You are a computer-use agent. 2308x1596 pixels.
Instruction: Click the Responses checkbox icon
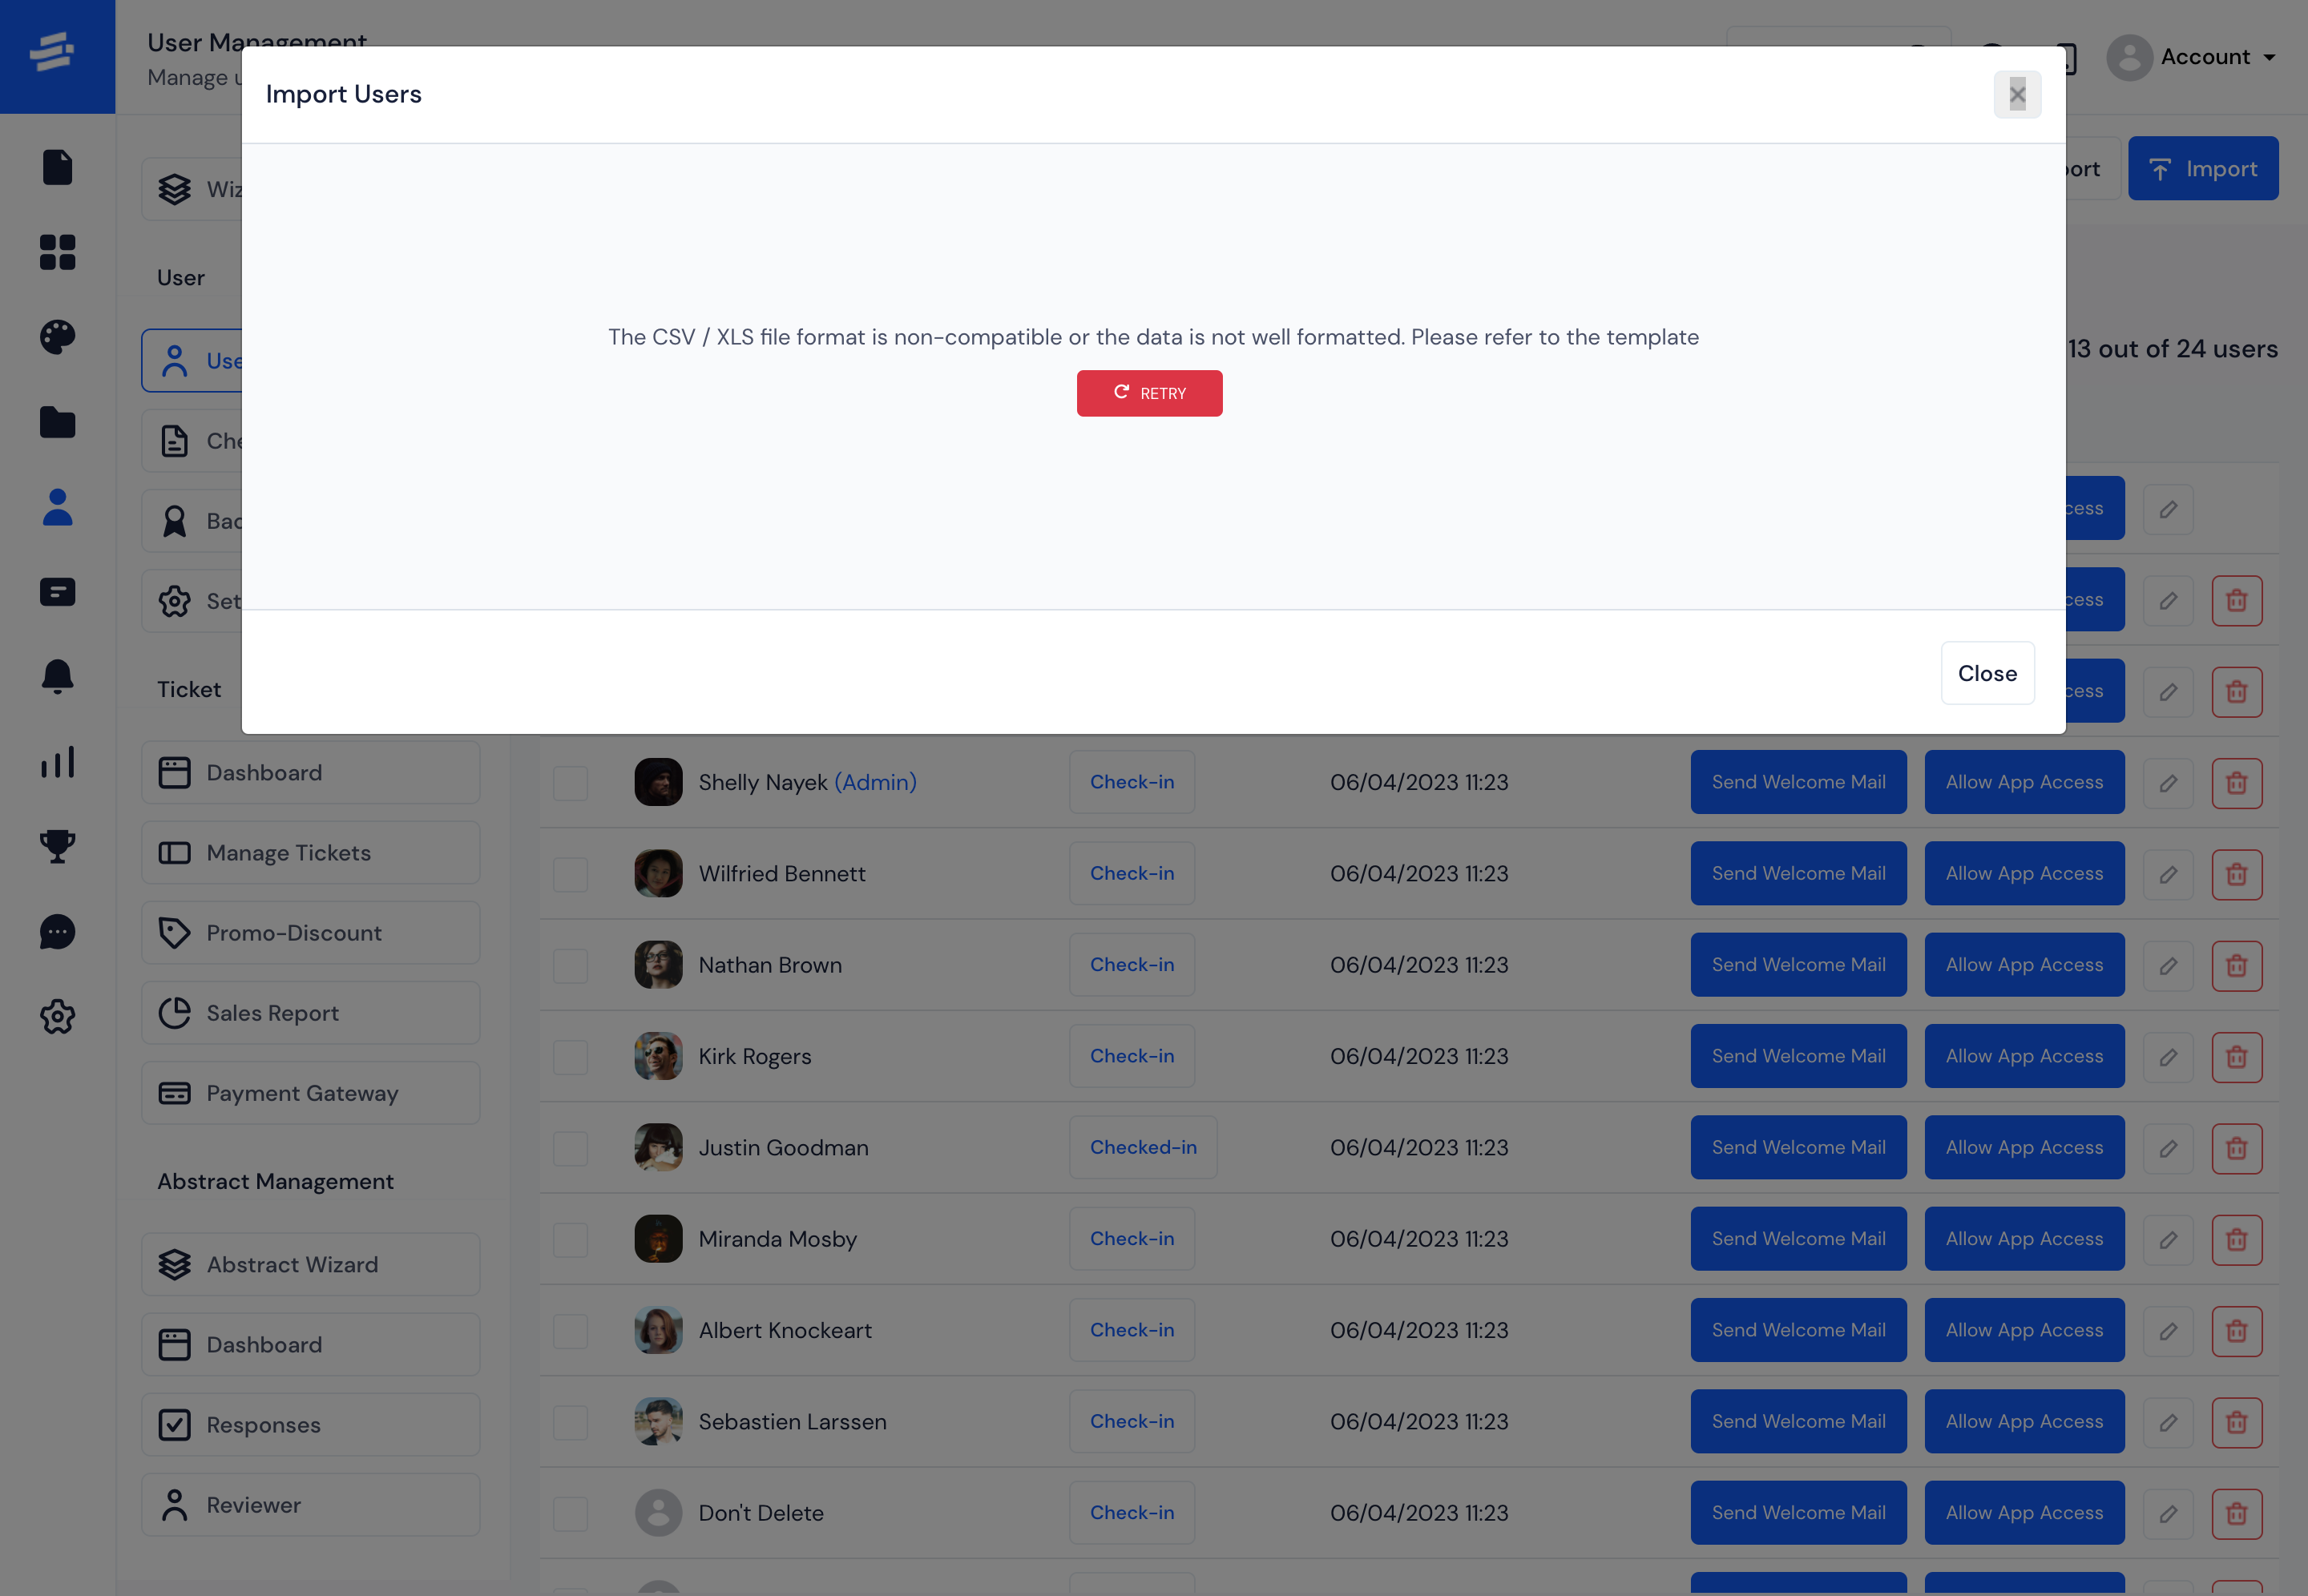[x=174, y=1422]
